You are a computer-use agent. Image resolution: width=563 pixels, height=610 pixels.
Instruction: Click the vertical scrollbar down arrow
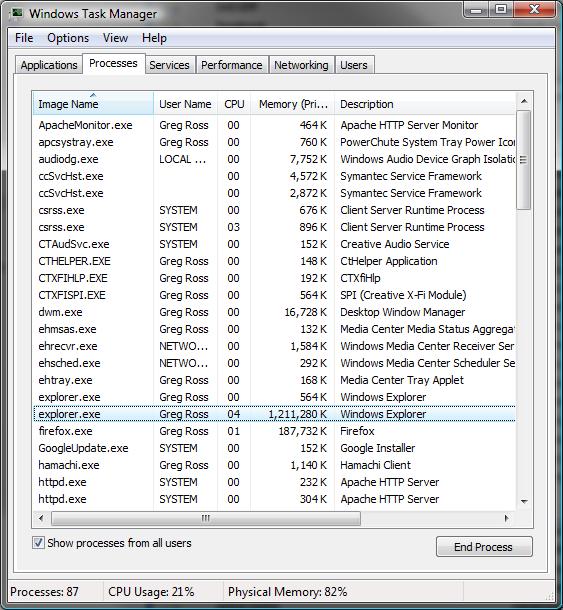tap(524, 501)
